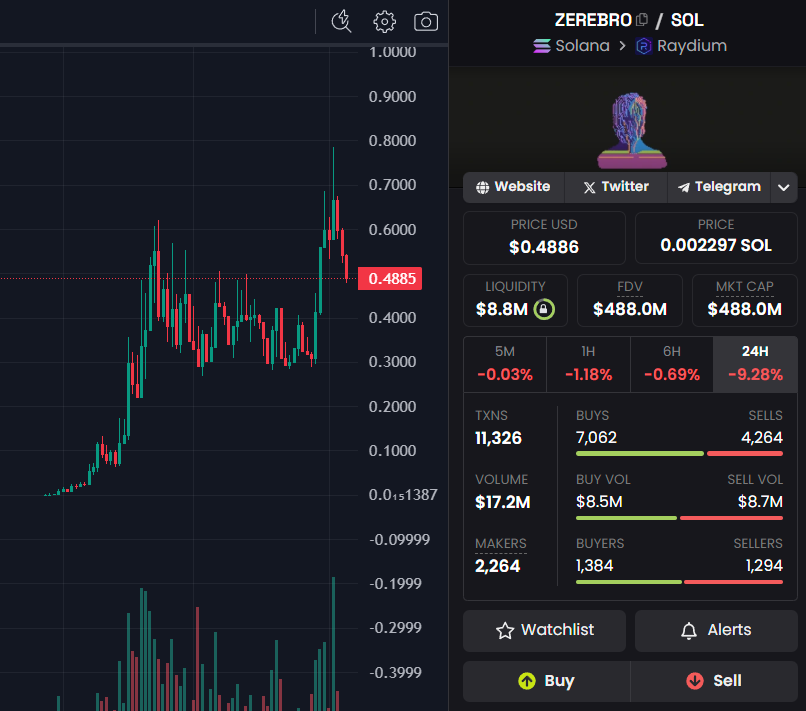Screen dimensions: 806x711
Task: Toggle ZEREBRO on your Watchlist
Action: [x=543, y=630]
